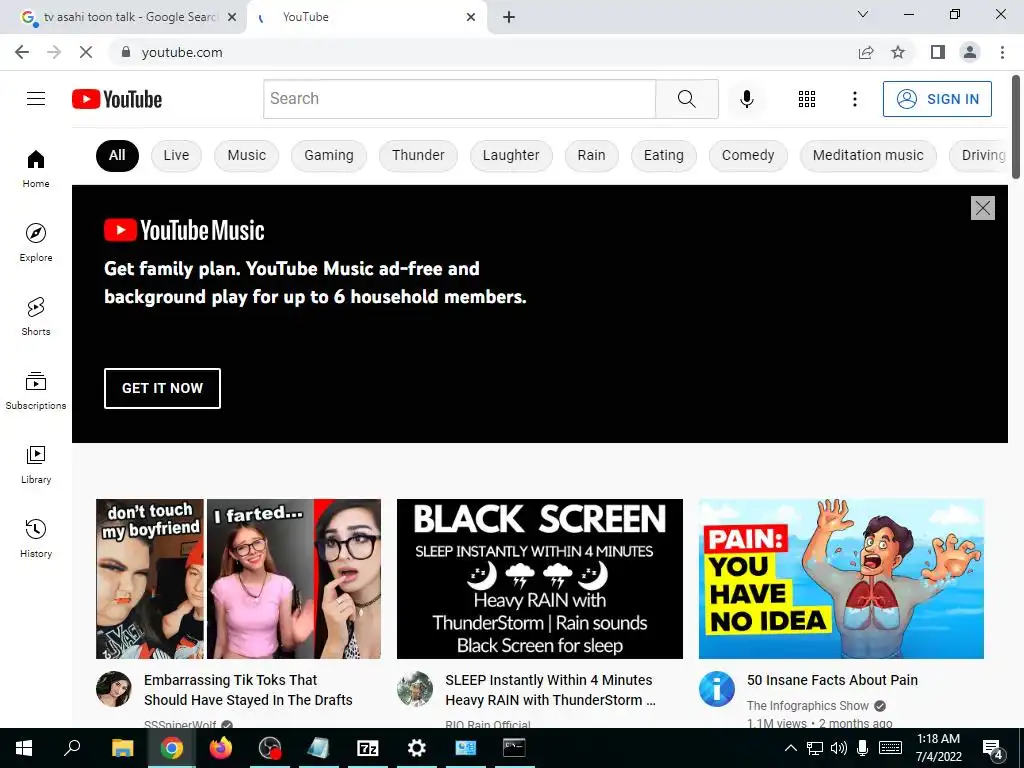1024x768 pixels.
Task: Select the Rain filter chip
Action: pos(592,155)
